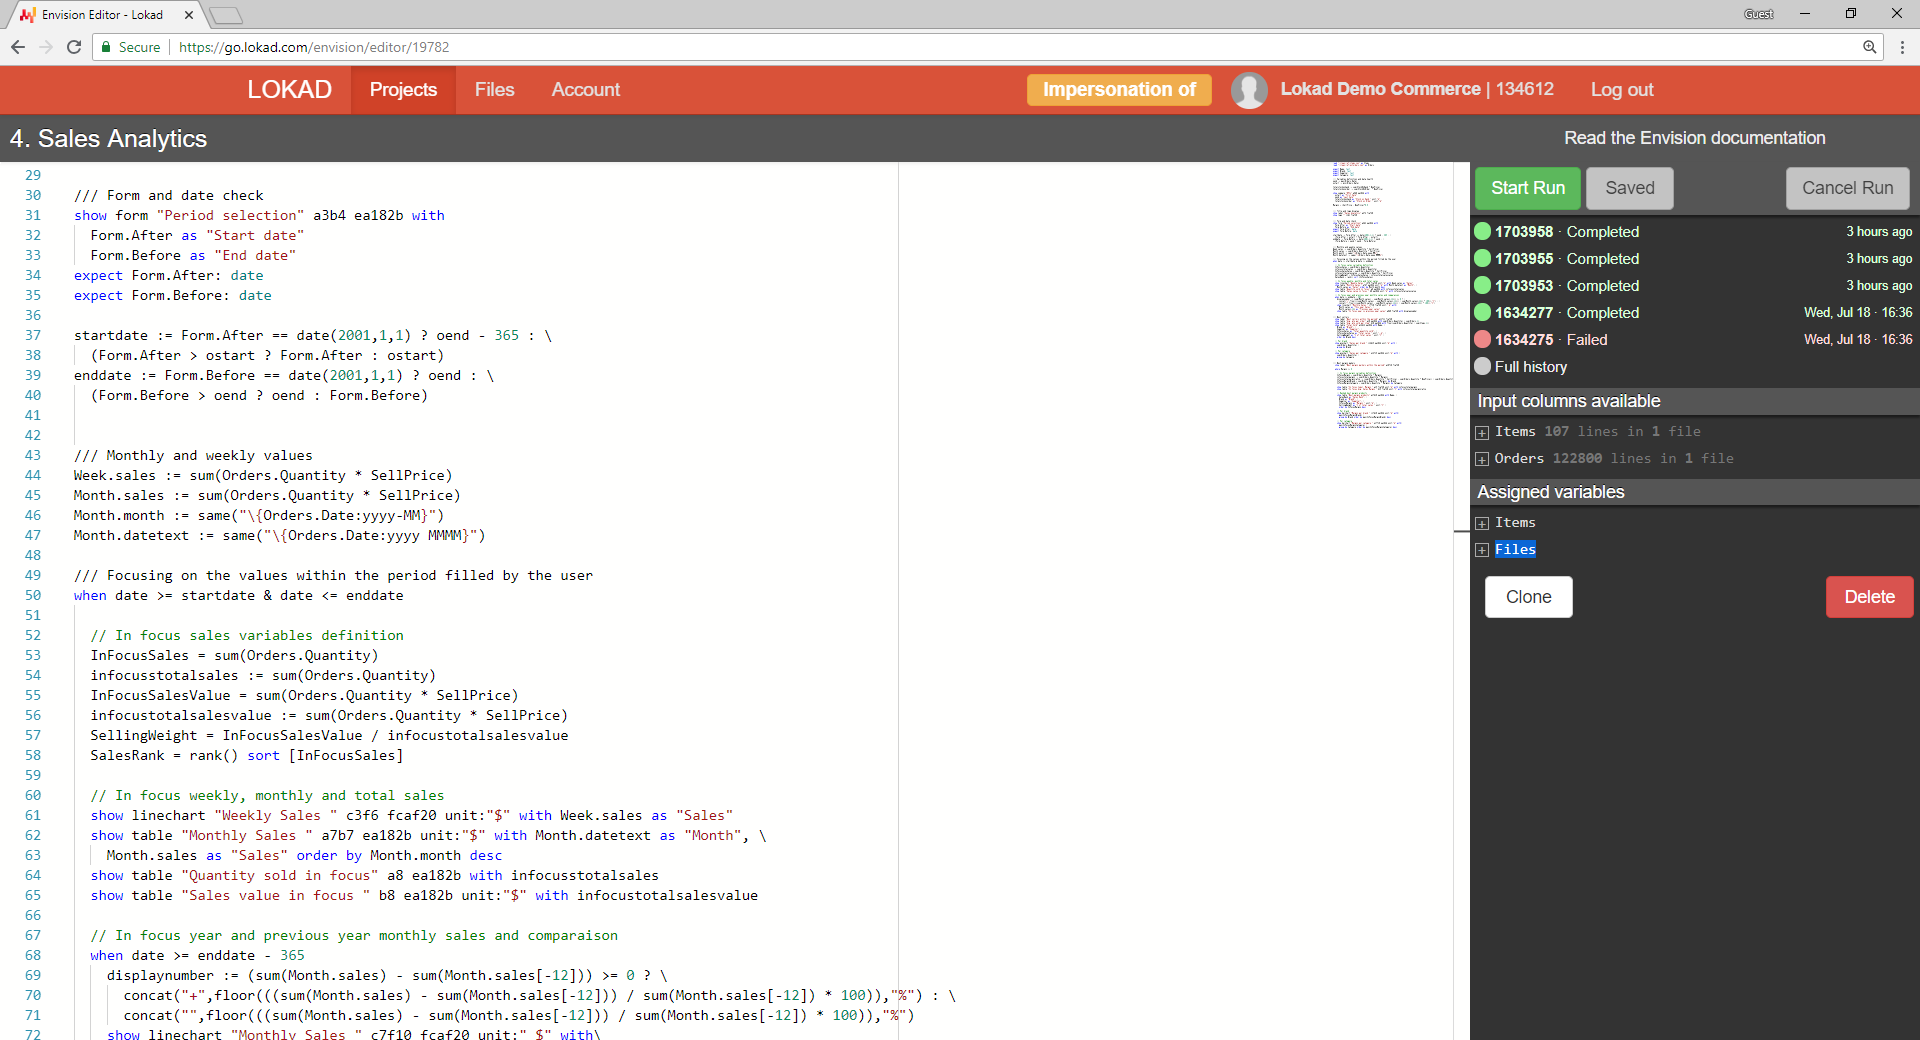Open the Projects menu item
The width and height of the screenshot is (1920, 1040).
(x=403, y=89)
